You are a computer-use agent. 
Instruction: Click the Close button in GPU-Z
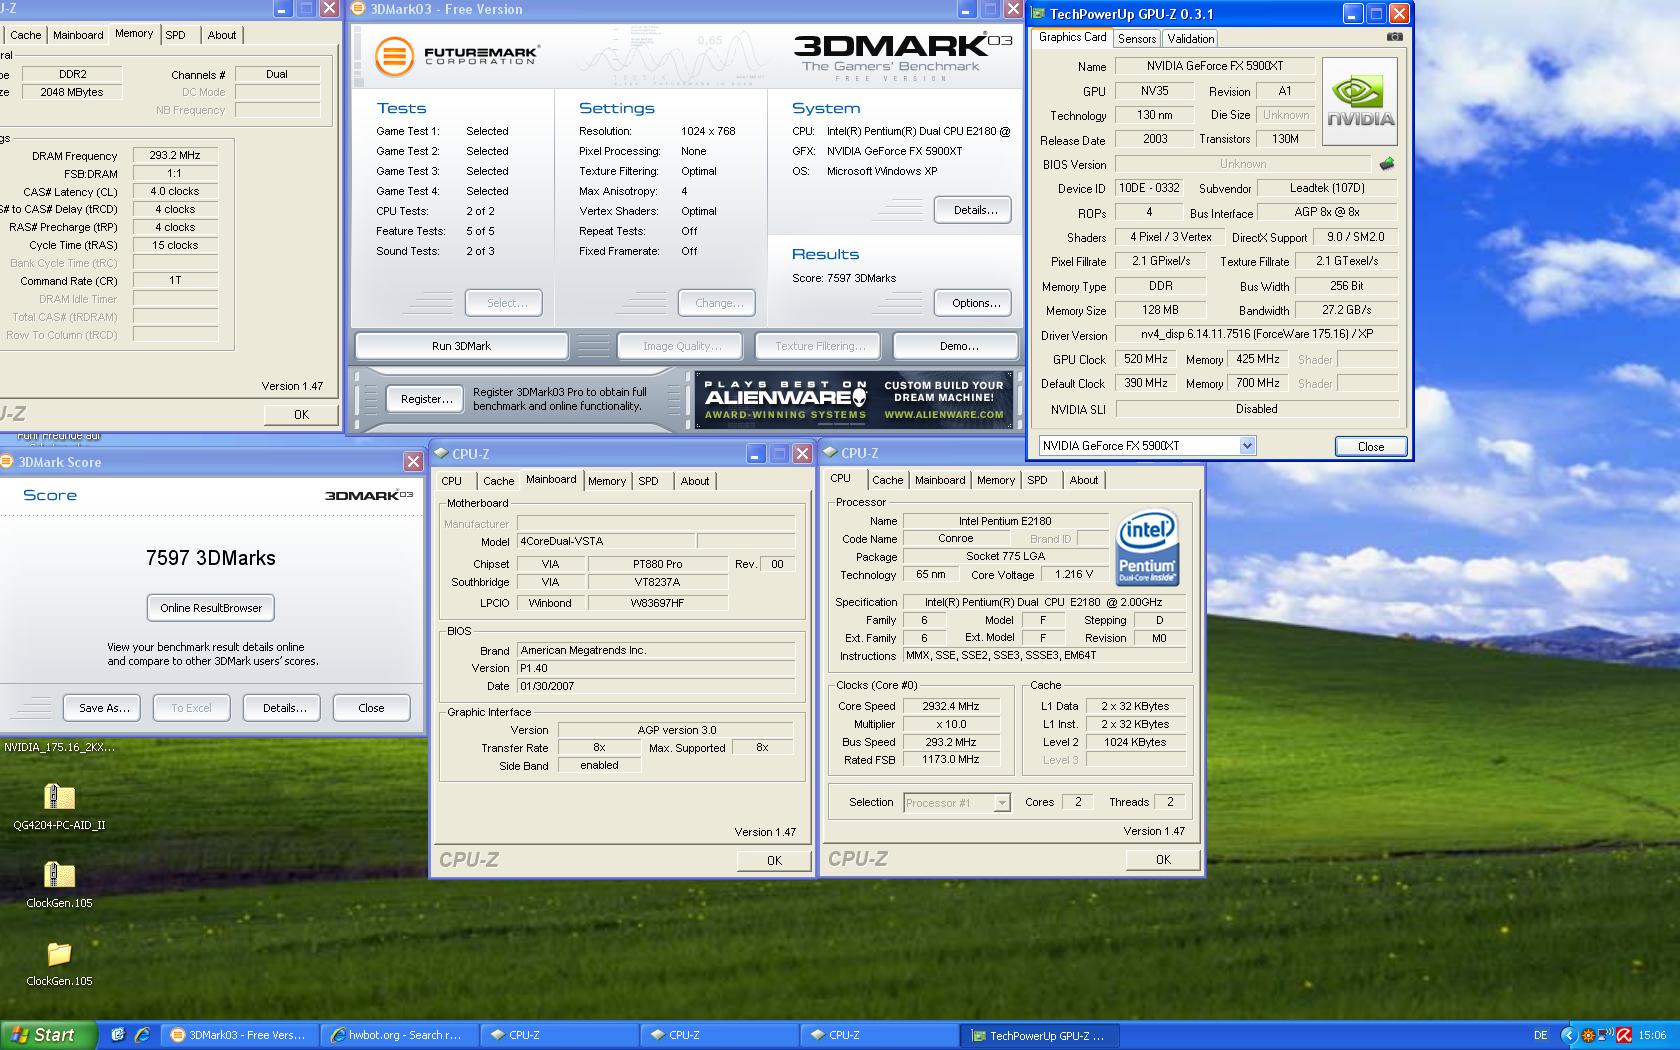coord(1370,447)
